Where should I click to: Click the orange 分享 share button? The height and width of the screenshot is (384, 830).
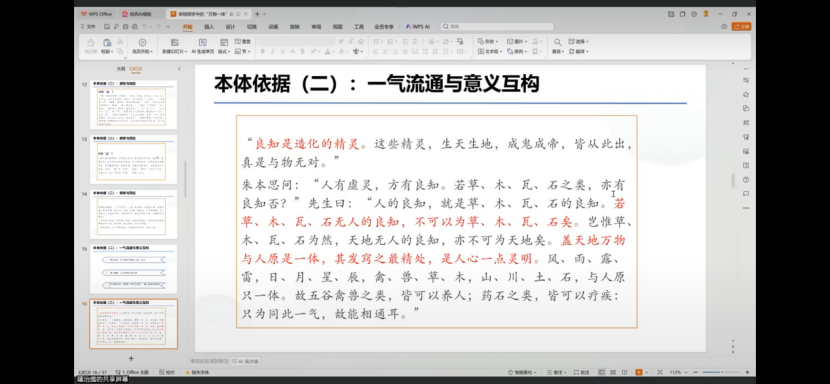point(742,26)
